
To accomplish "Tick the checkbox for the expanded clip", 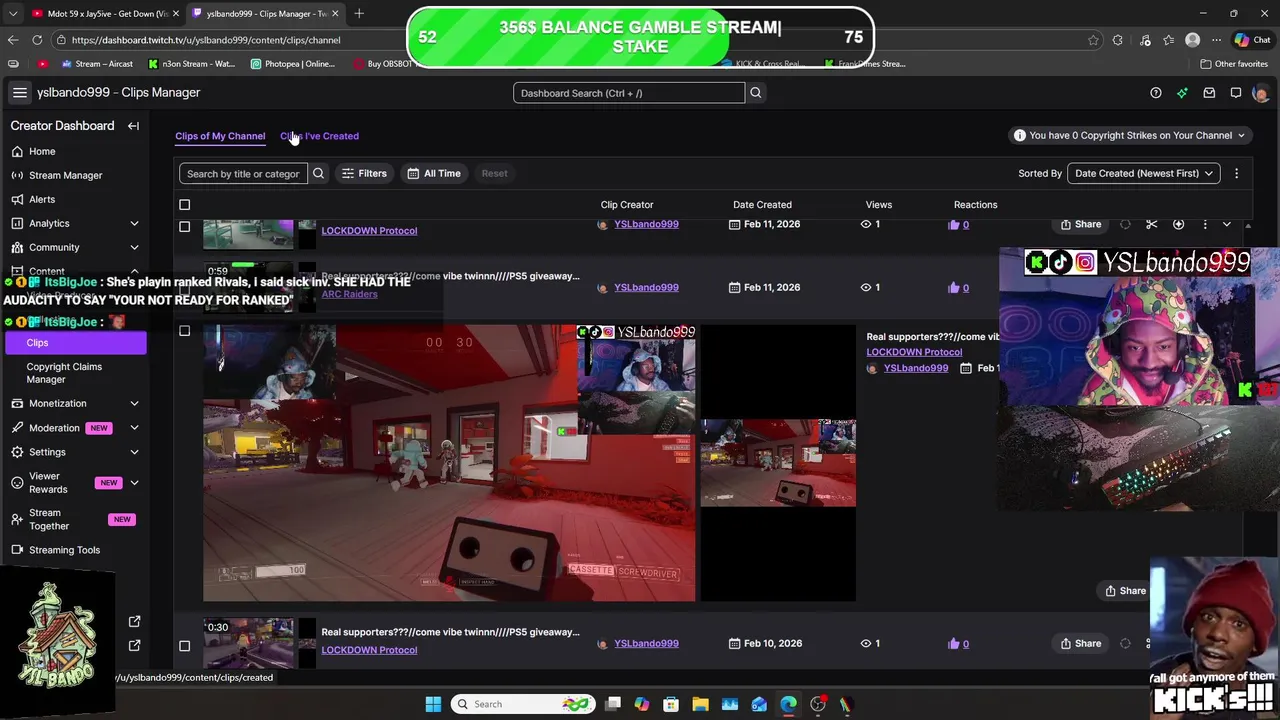I will coord(184,331).
